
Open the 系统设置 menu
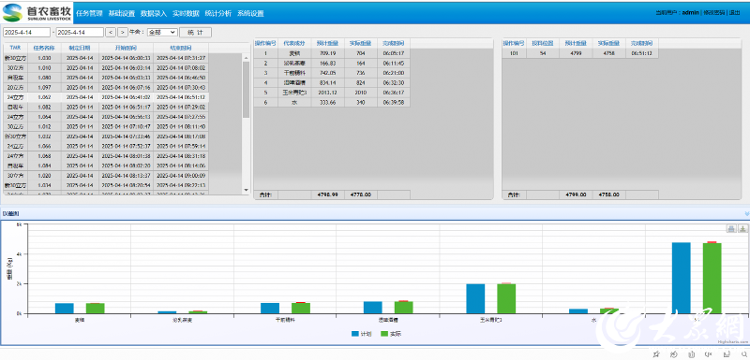tap(250, 13)
